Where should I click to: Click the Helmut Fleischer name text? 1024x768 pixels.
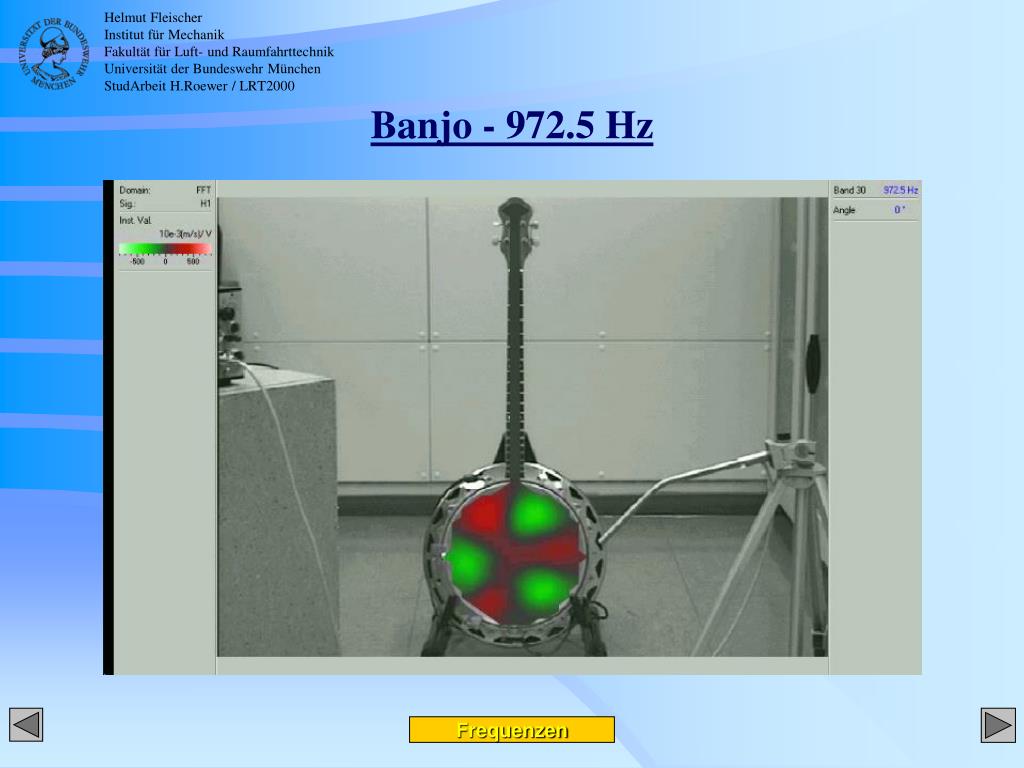coord(153,18)
